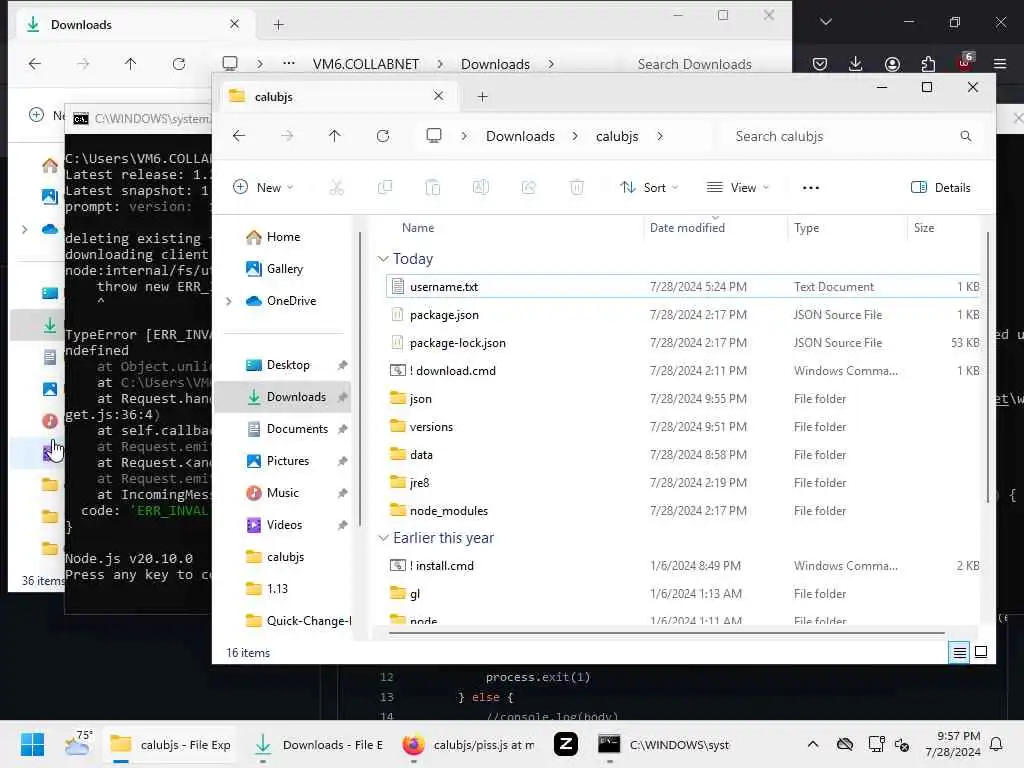The height and width of the screenshot is (768, 1024).
Task: Refresh the Downloads background window
Action: pos(178,64)
